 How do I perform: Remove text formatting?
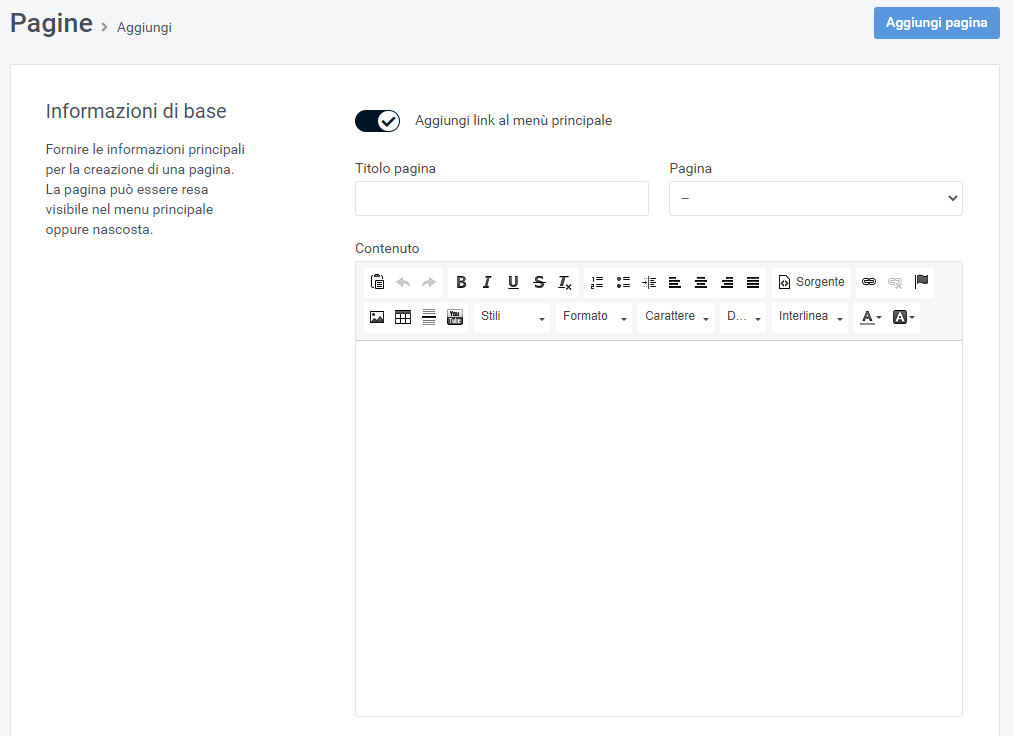[565, 282]
